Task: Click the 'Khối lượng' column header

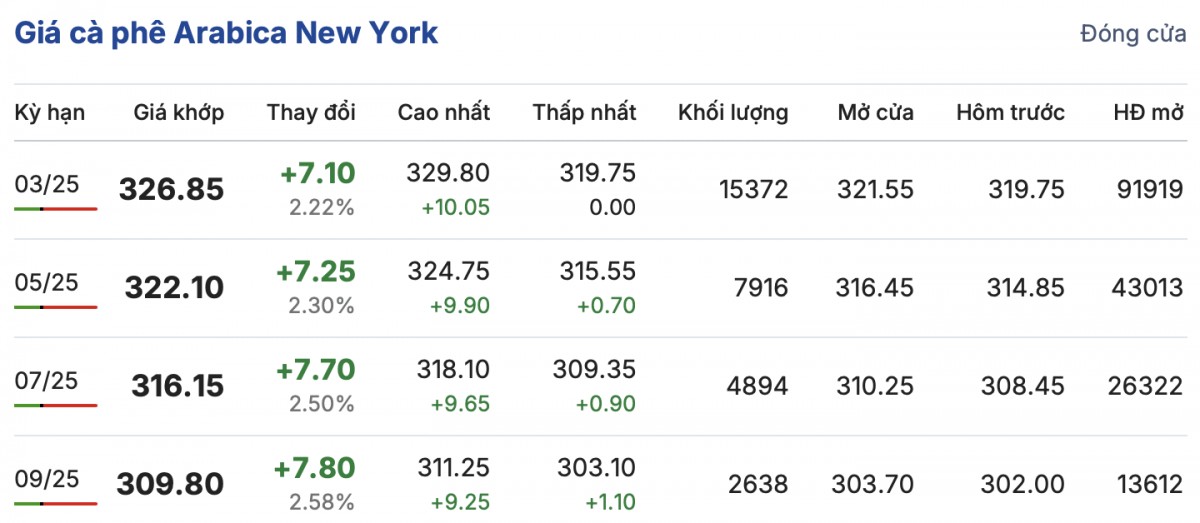Action: point(733,113)
